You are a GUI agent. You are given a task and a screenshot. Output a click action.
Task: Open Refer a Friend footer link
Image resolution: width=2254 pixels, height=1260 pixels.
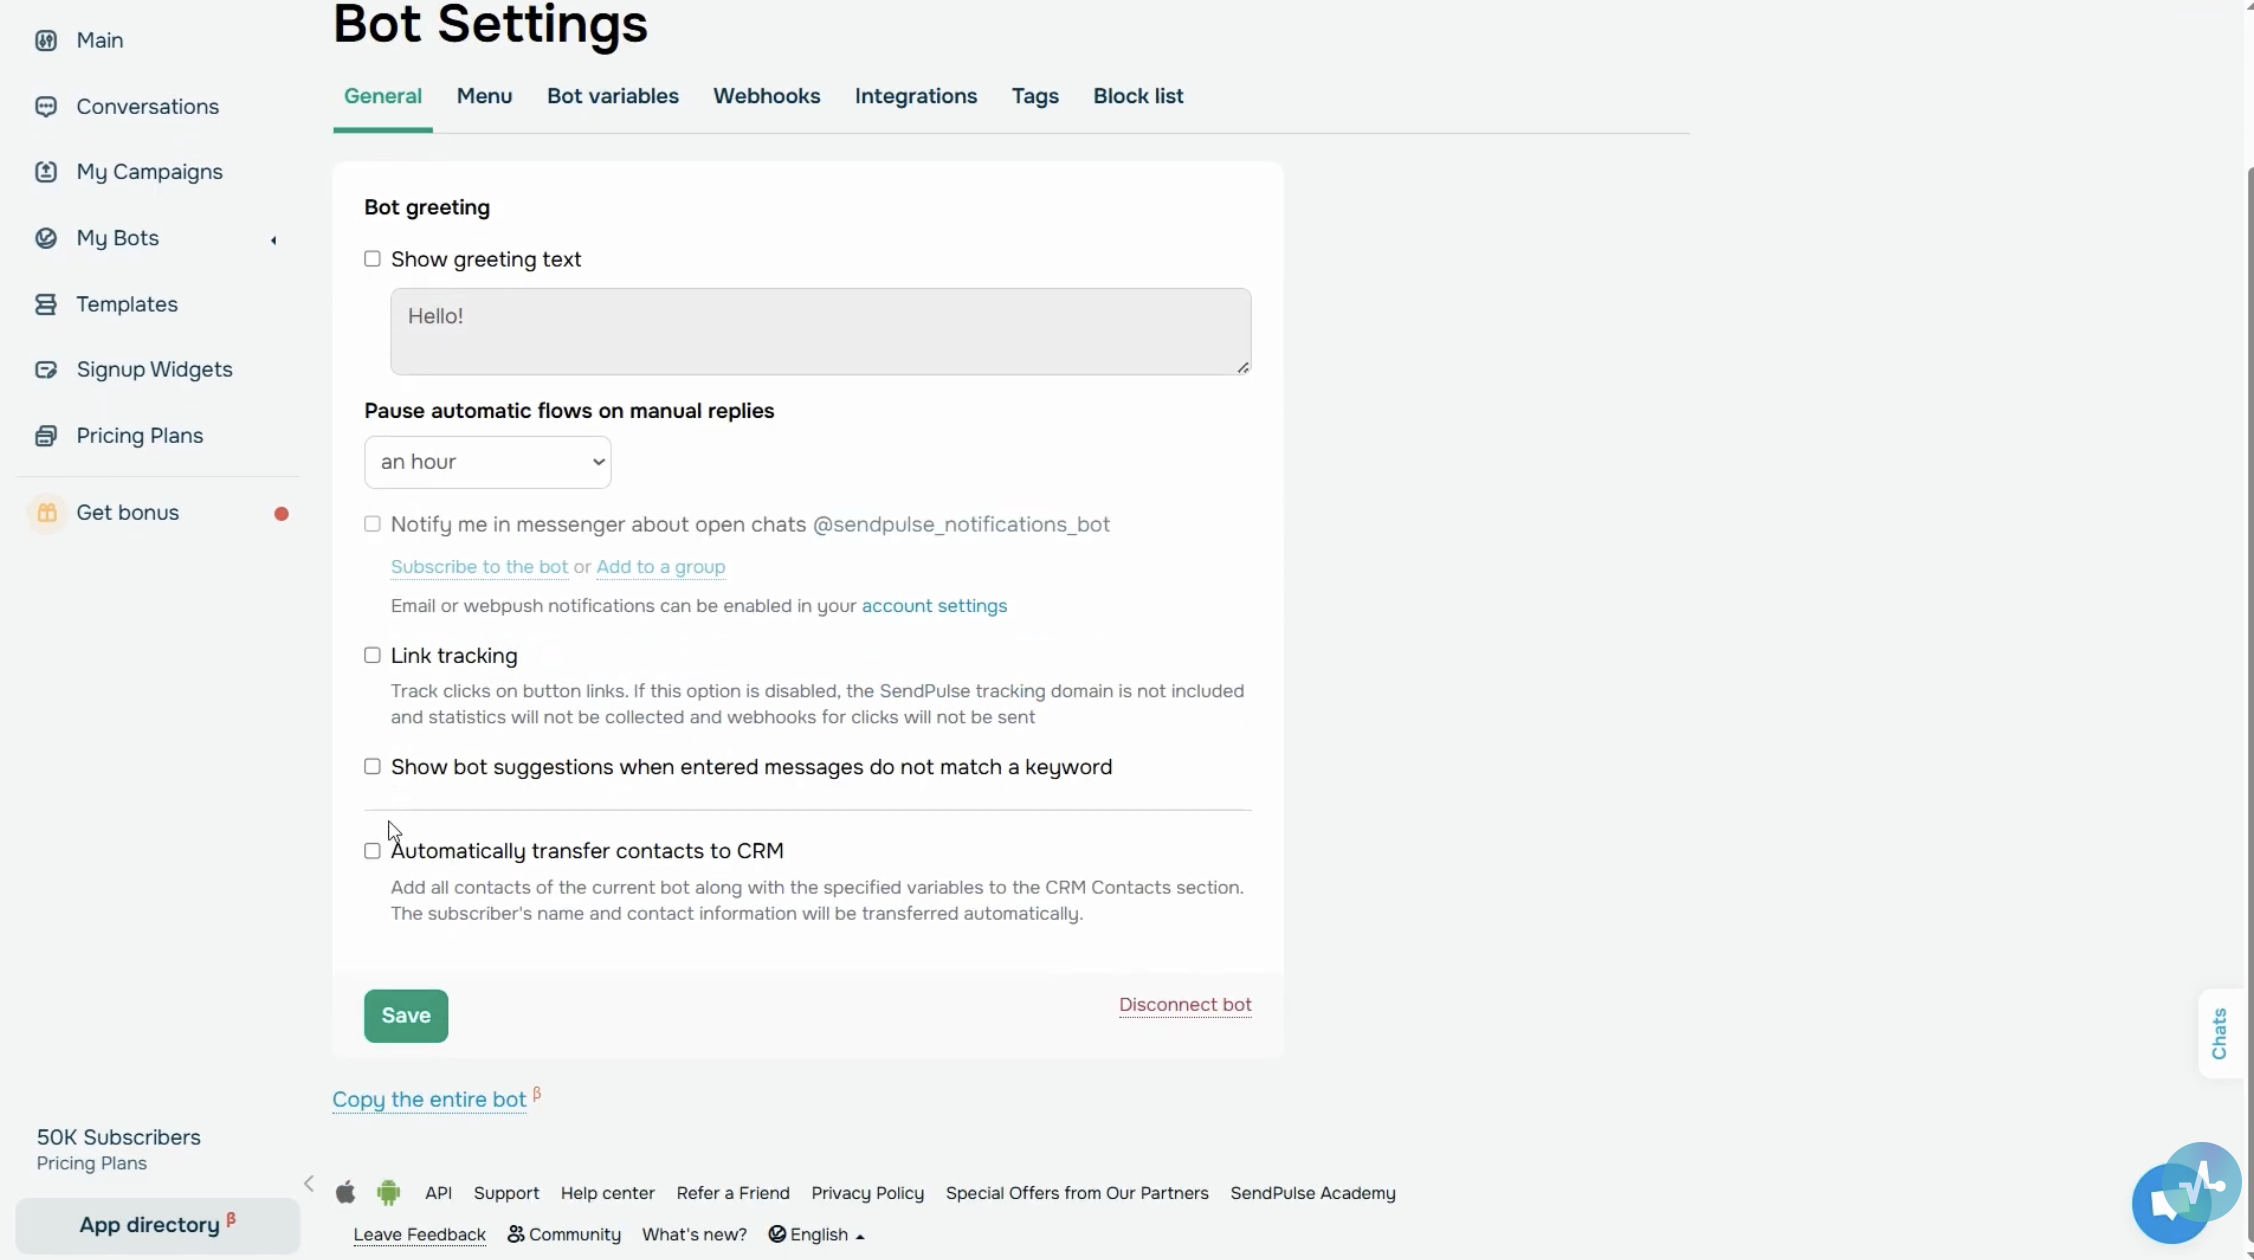pyautogui.click(x=733, y=1193)
